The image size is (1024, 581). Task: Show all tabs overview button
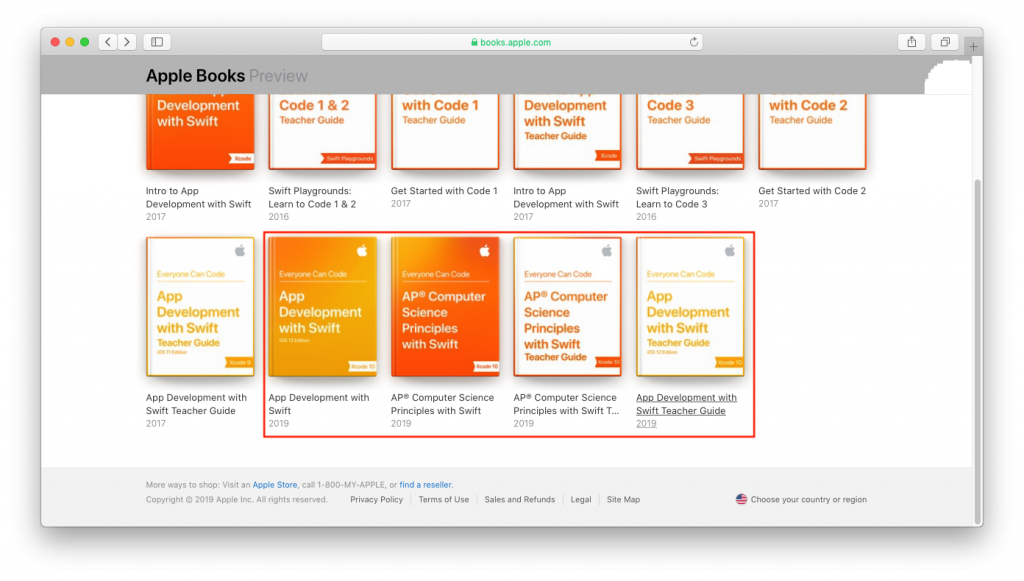click(945, 42)
